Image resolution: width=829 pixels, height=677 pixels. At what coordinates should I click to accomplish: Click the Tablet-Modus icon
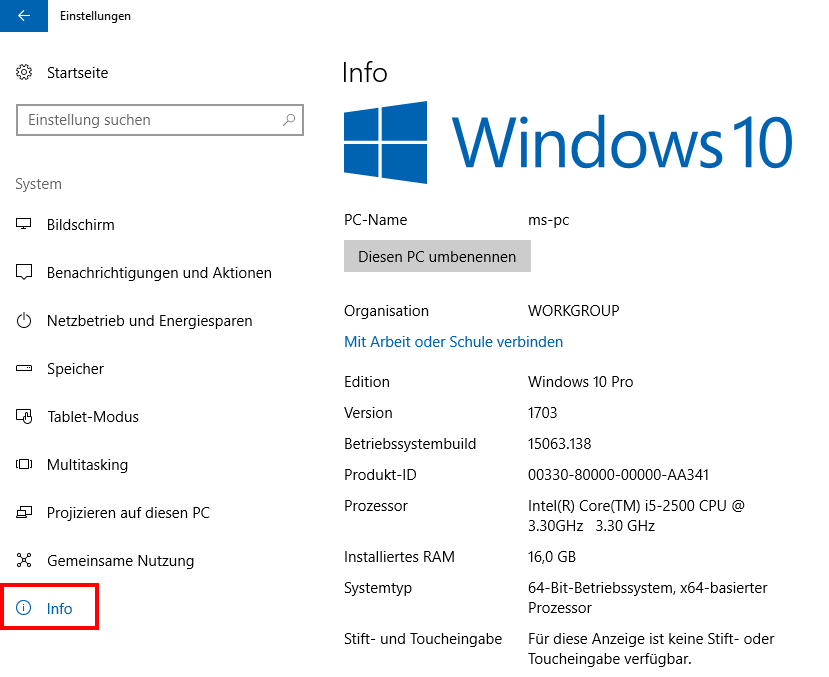(x=25, y=417)
